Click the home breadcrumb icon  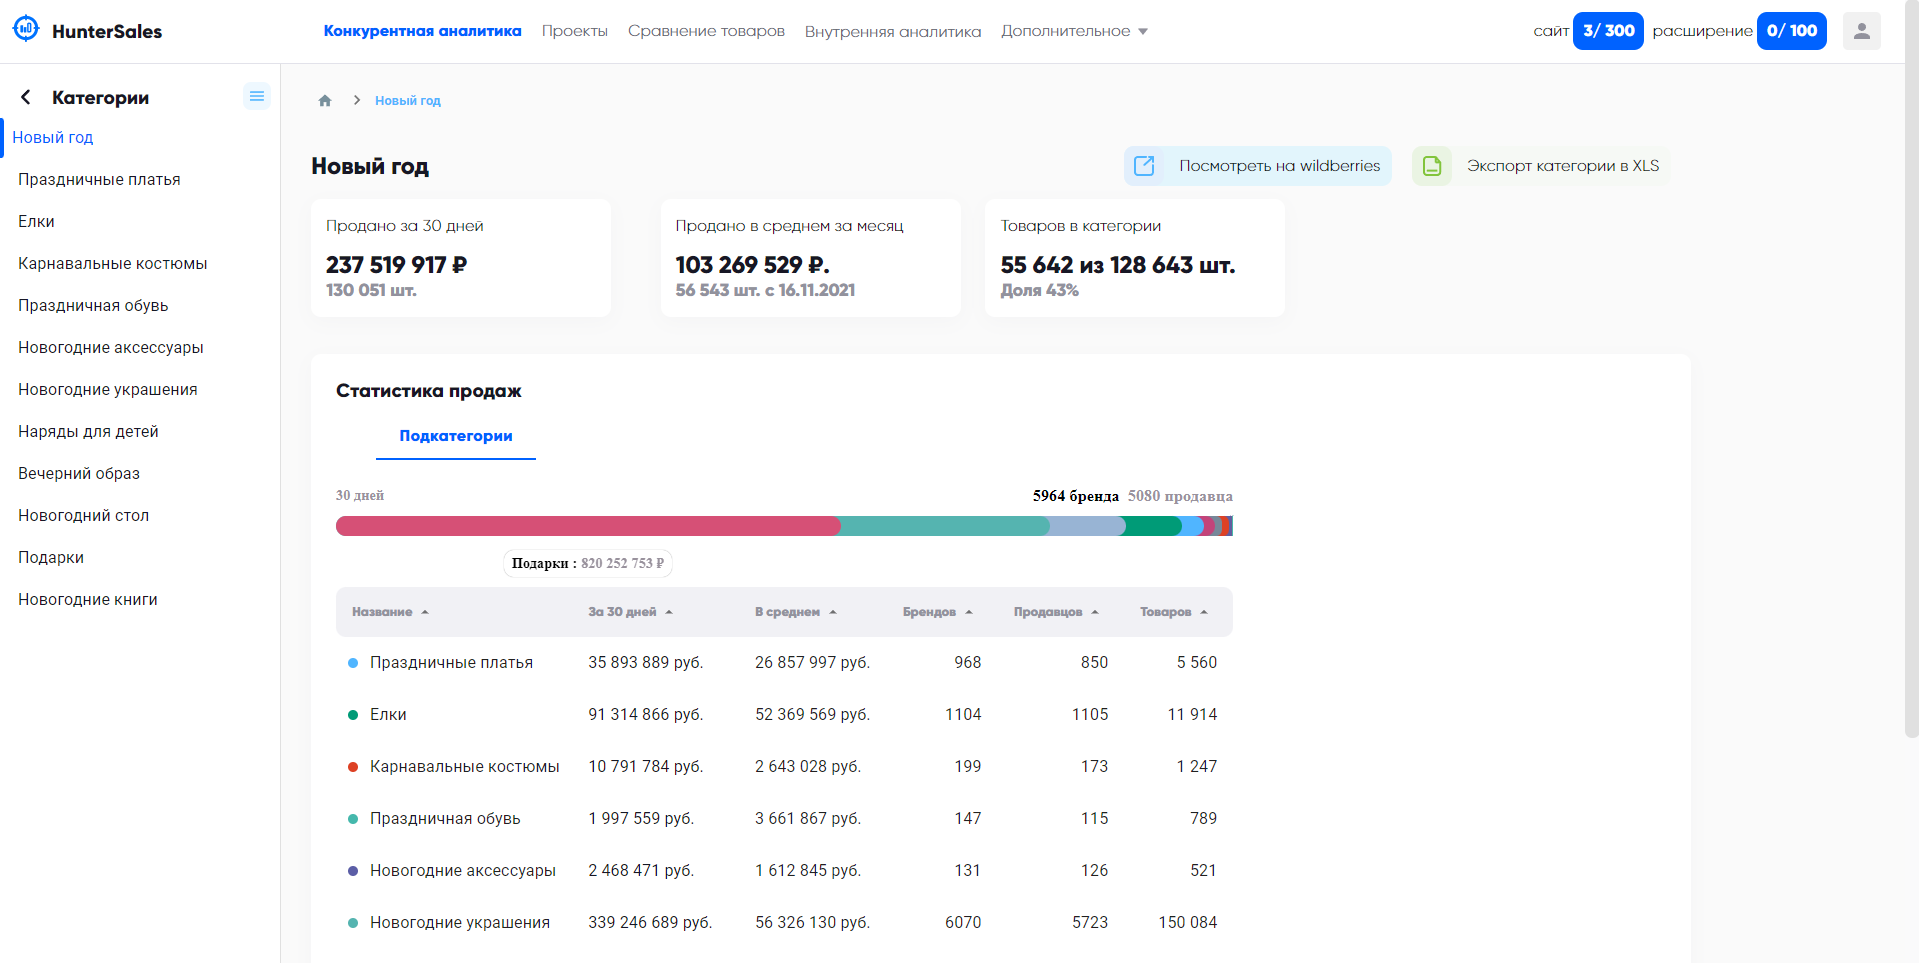pyautogui.click(x=325, y=101)
